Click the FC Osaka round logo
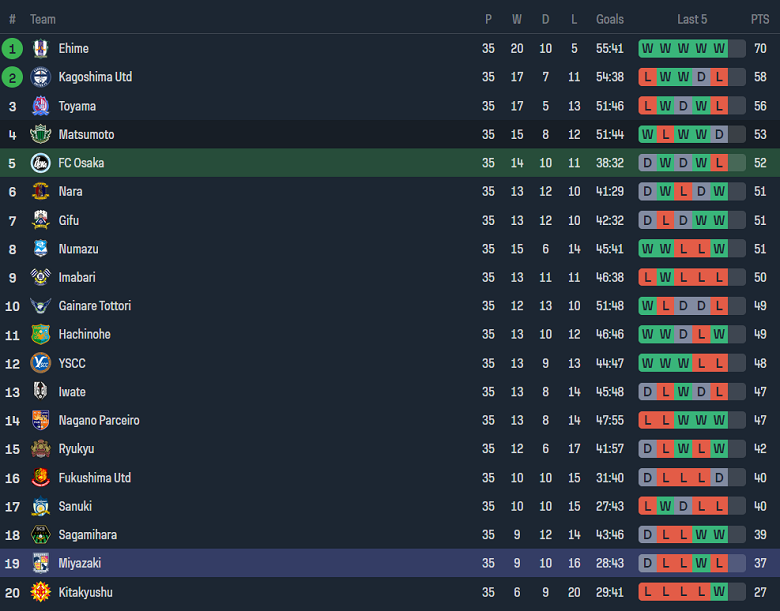This screenshot has width=780, height=611. pos(40,163)
